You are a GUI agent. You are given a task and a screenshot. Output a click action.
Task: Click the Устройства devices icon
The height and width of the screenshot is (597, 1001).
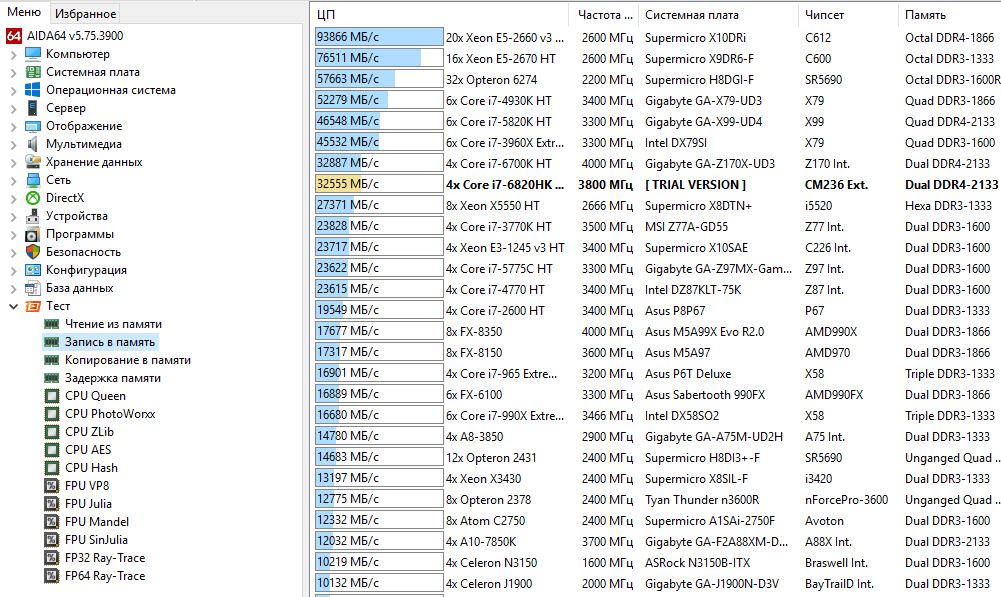(x=33, y=216)
